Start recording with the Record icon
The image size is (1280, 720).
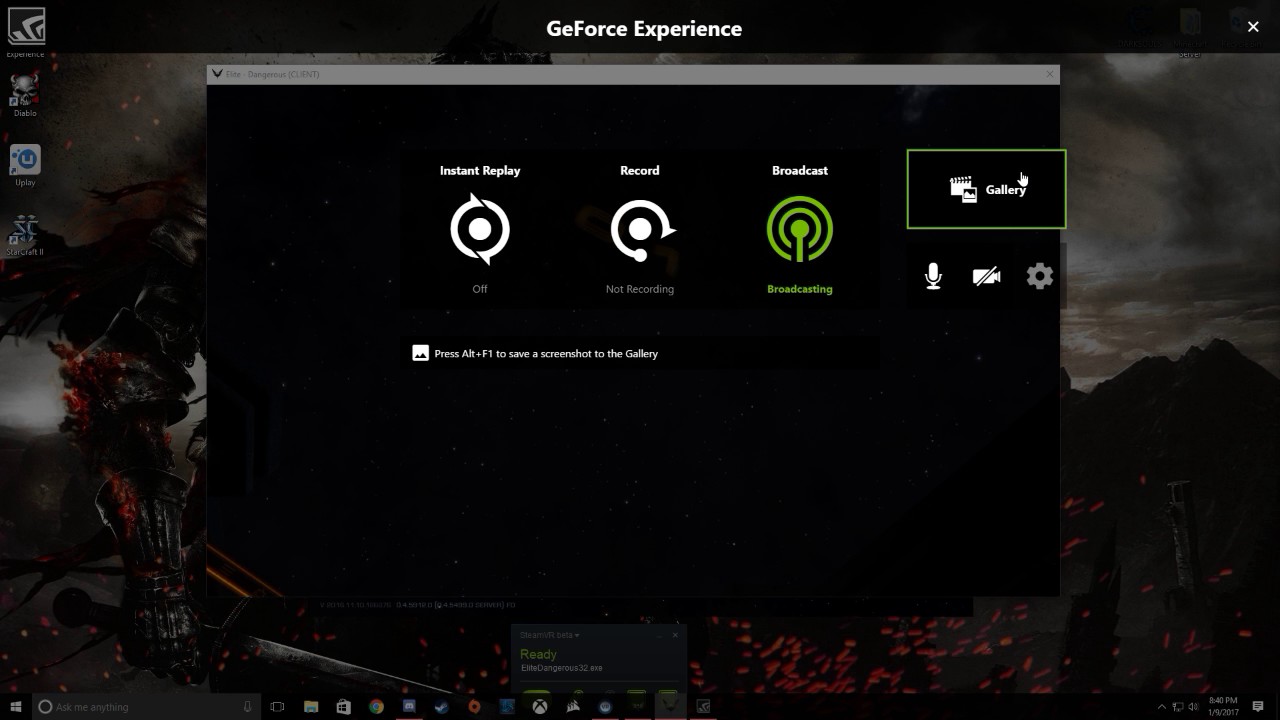coord(642,230)
